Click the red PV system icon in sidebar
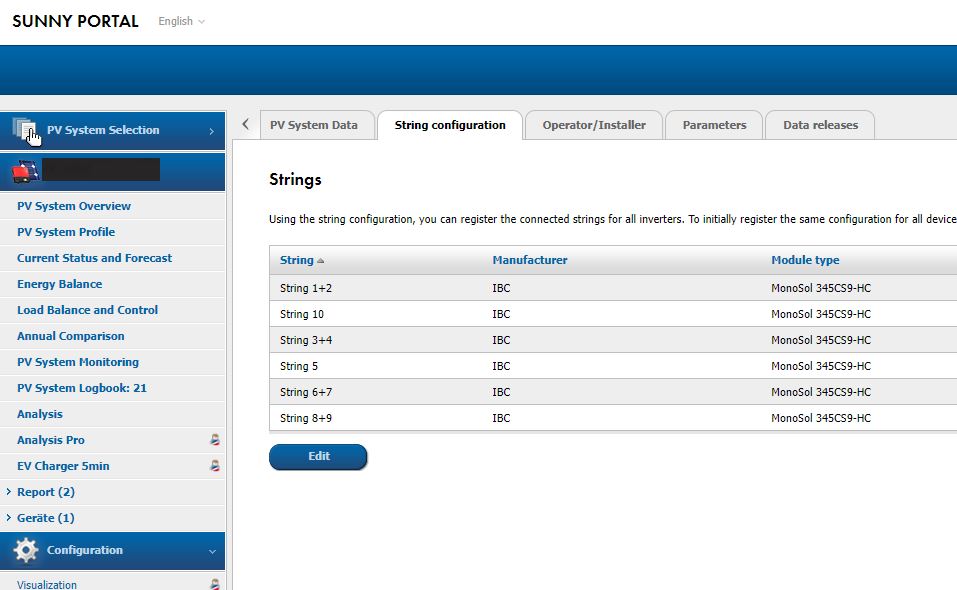 coord(24,171)
